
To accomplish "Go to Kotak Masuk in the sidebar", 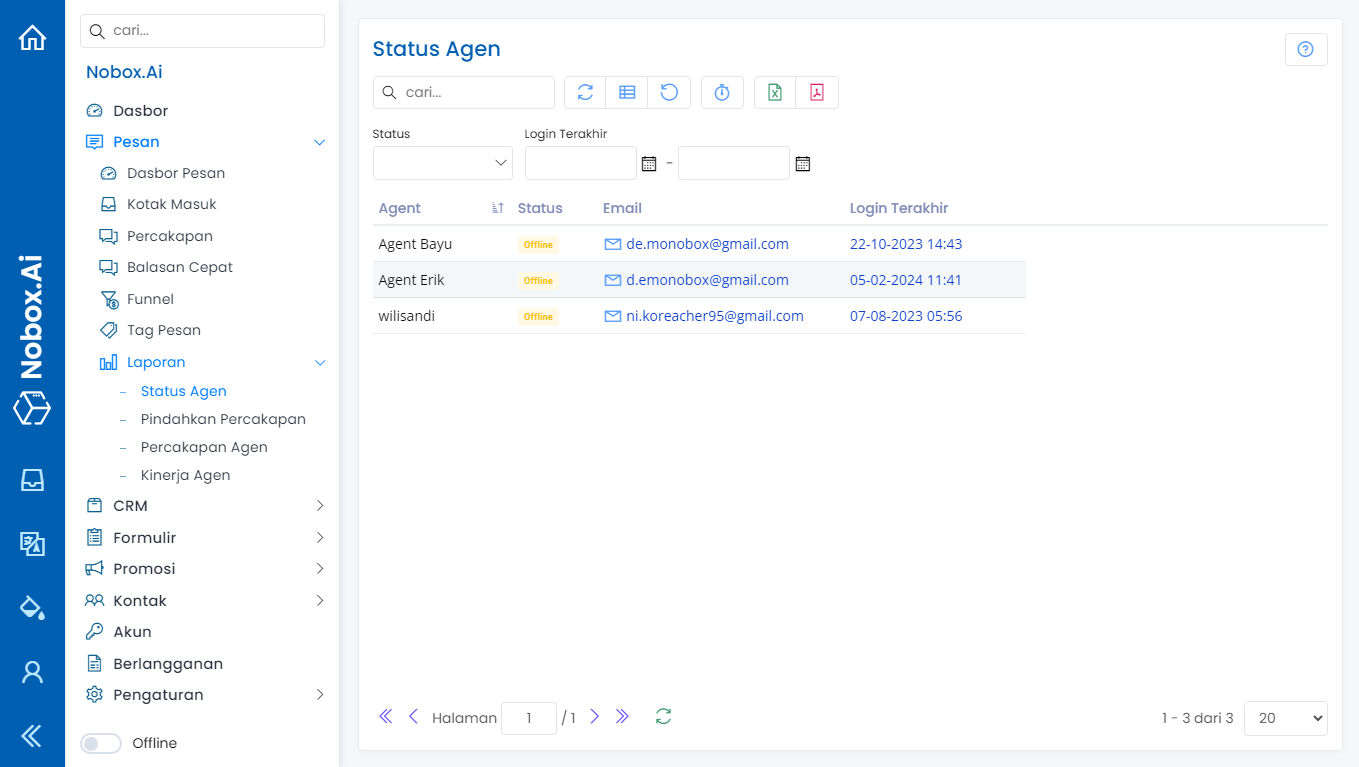I will 171,204.
